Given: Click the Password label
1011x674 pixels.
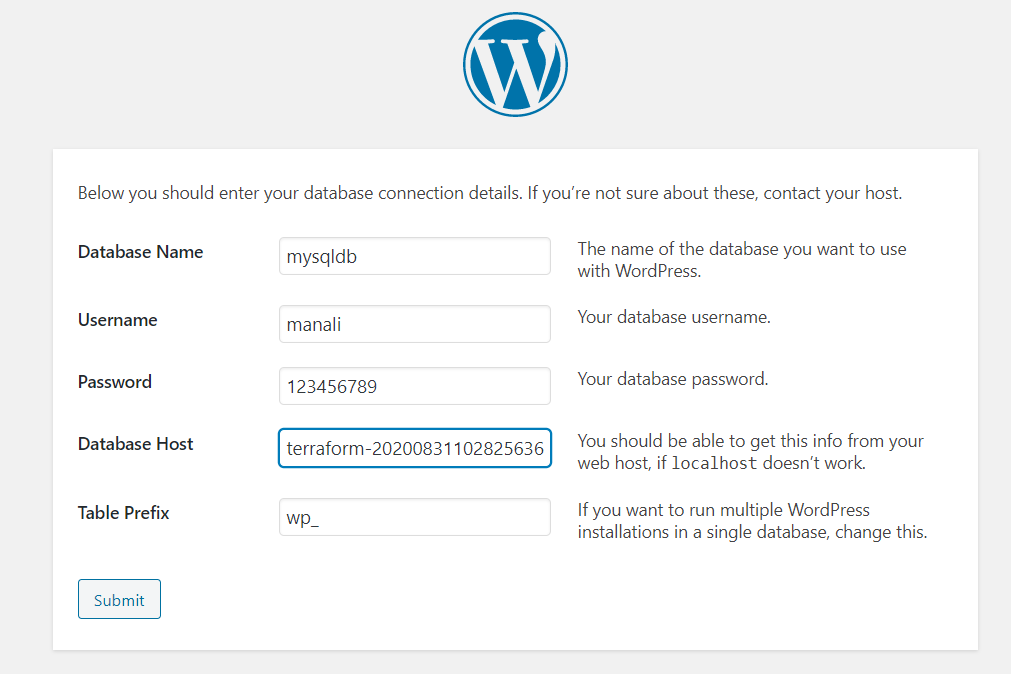Looking at the screenshot, I should pos(115,382).
